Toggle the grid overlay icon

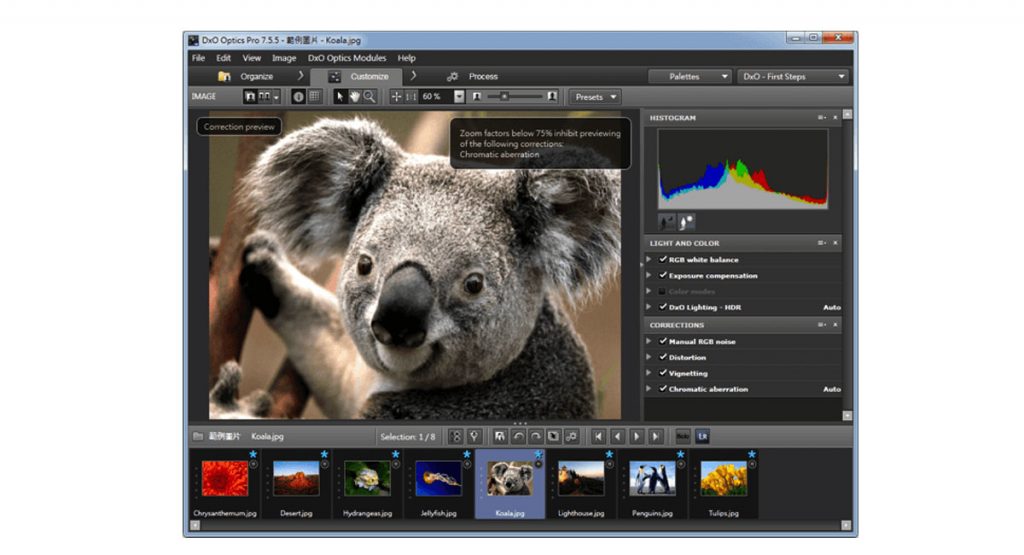click(x=314, y=97)
